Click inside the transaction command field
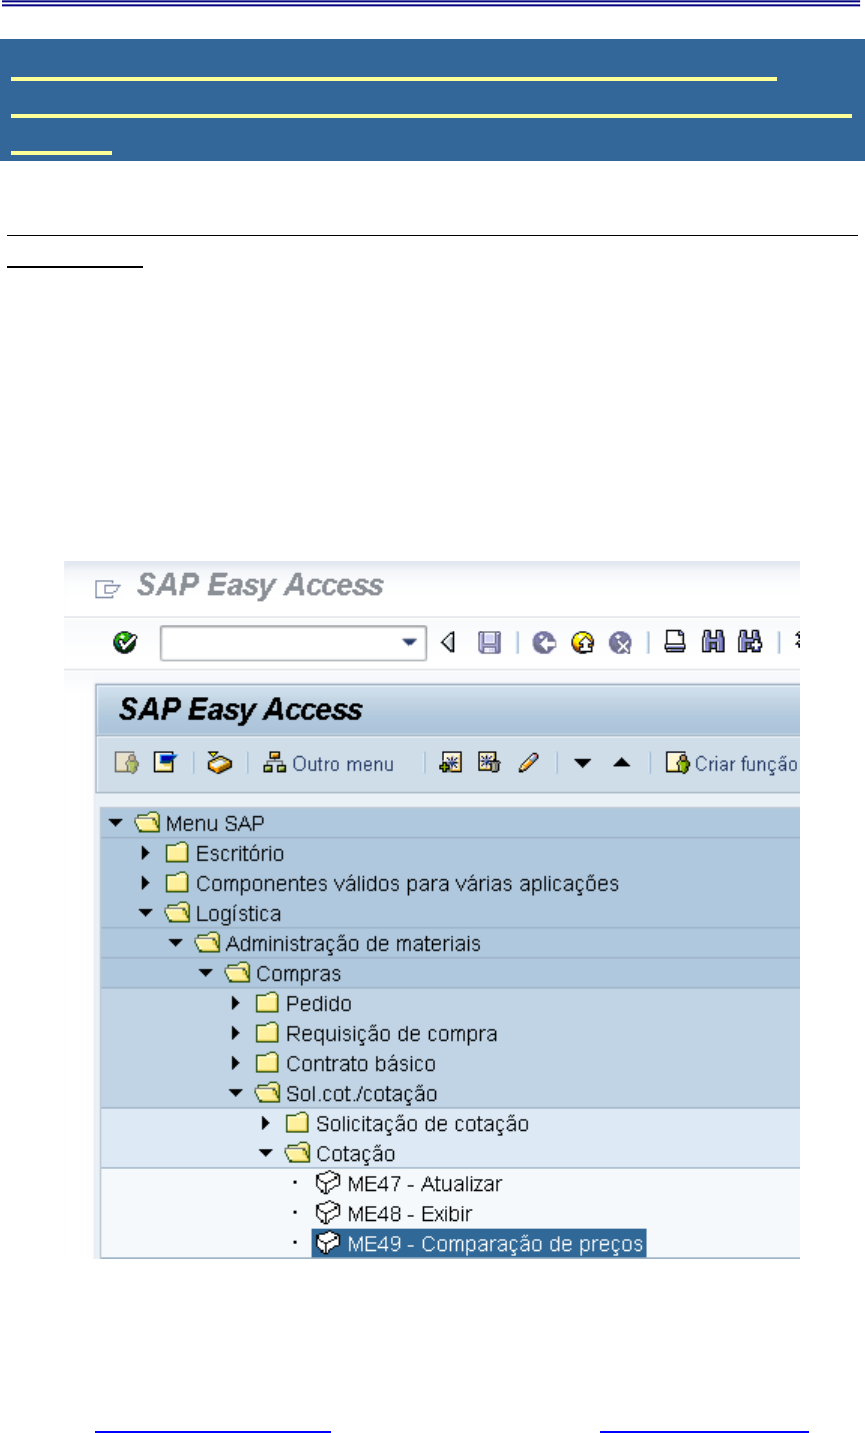The image size is (865, 1433). [280, 643]
